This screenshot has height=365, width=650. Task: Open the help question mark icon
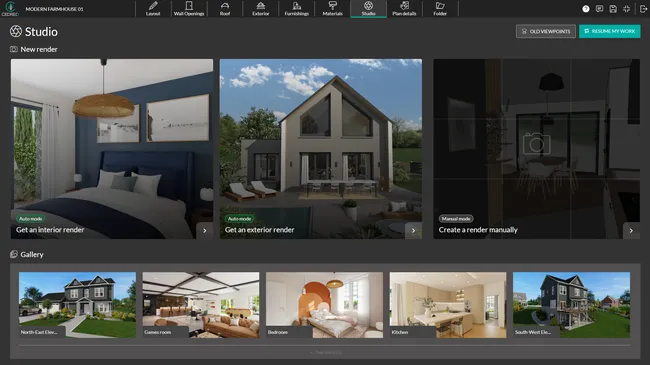pos(586,9)
